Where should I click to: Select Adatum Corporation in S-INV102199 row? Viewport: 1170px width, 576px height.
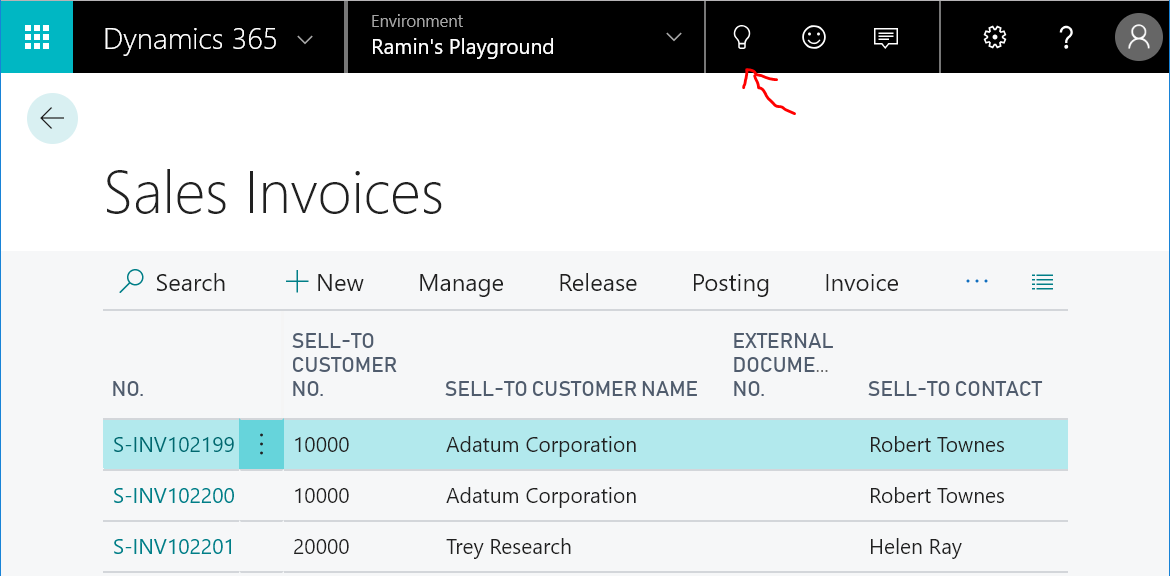pyautogui.click(x=542, y=445)
